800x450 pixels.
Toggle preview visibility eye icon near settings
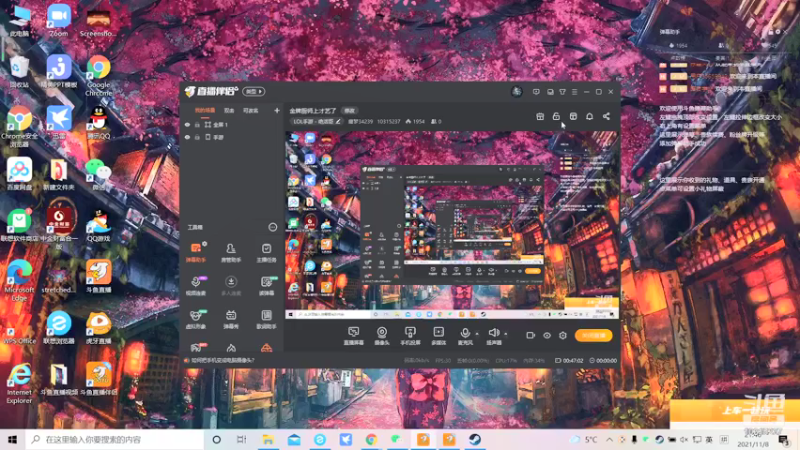[x=547, y=335]
